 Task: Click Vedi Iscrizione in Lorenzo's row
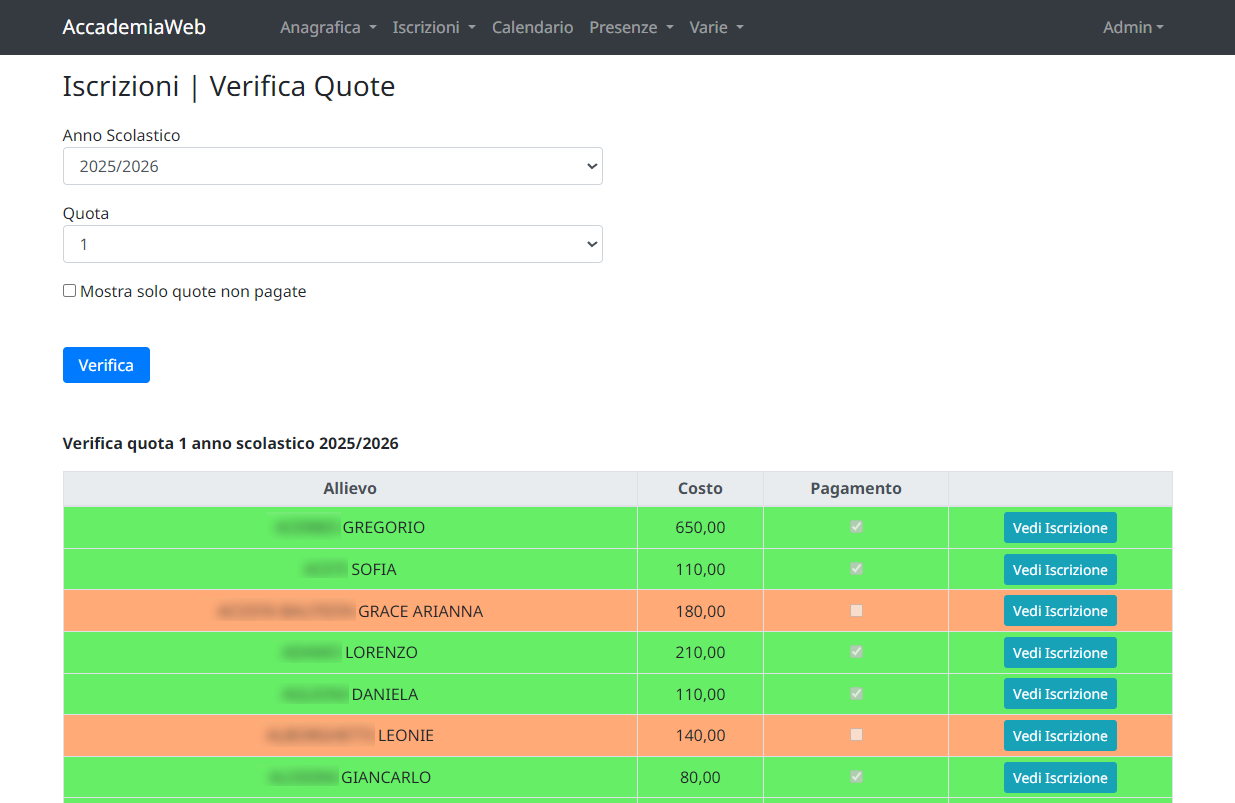pos(1060,652)
